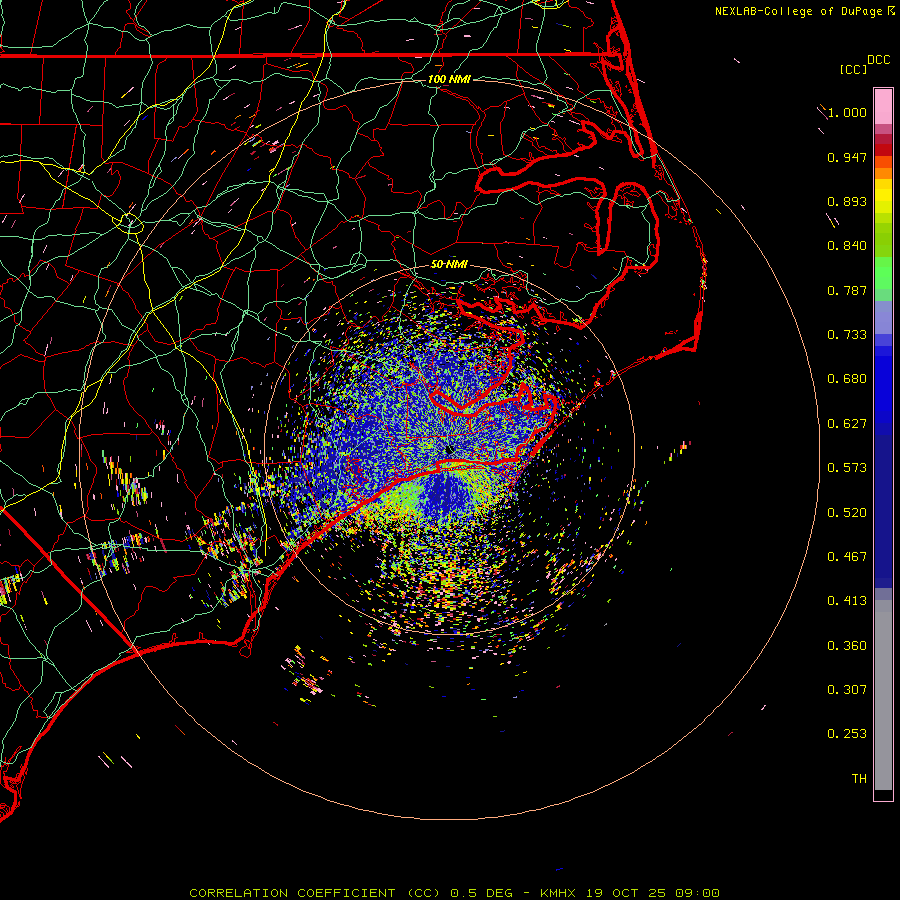Image resolution: width=900 pixels, height=900 pixels.
Task: Select the 0.680 scale value
Action: pyautogui.click(x=847, y=379)
